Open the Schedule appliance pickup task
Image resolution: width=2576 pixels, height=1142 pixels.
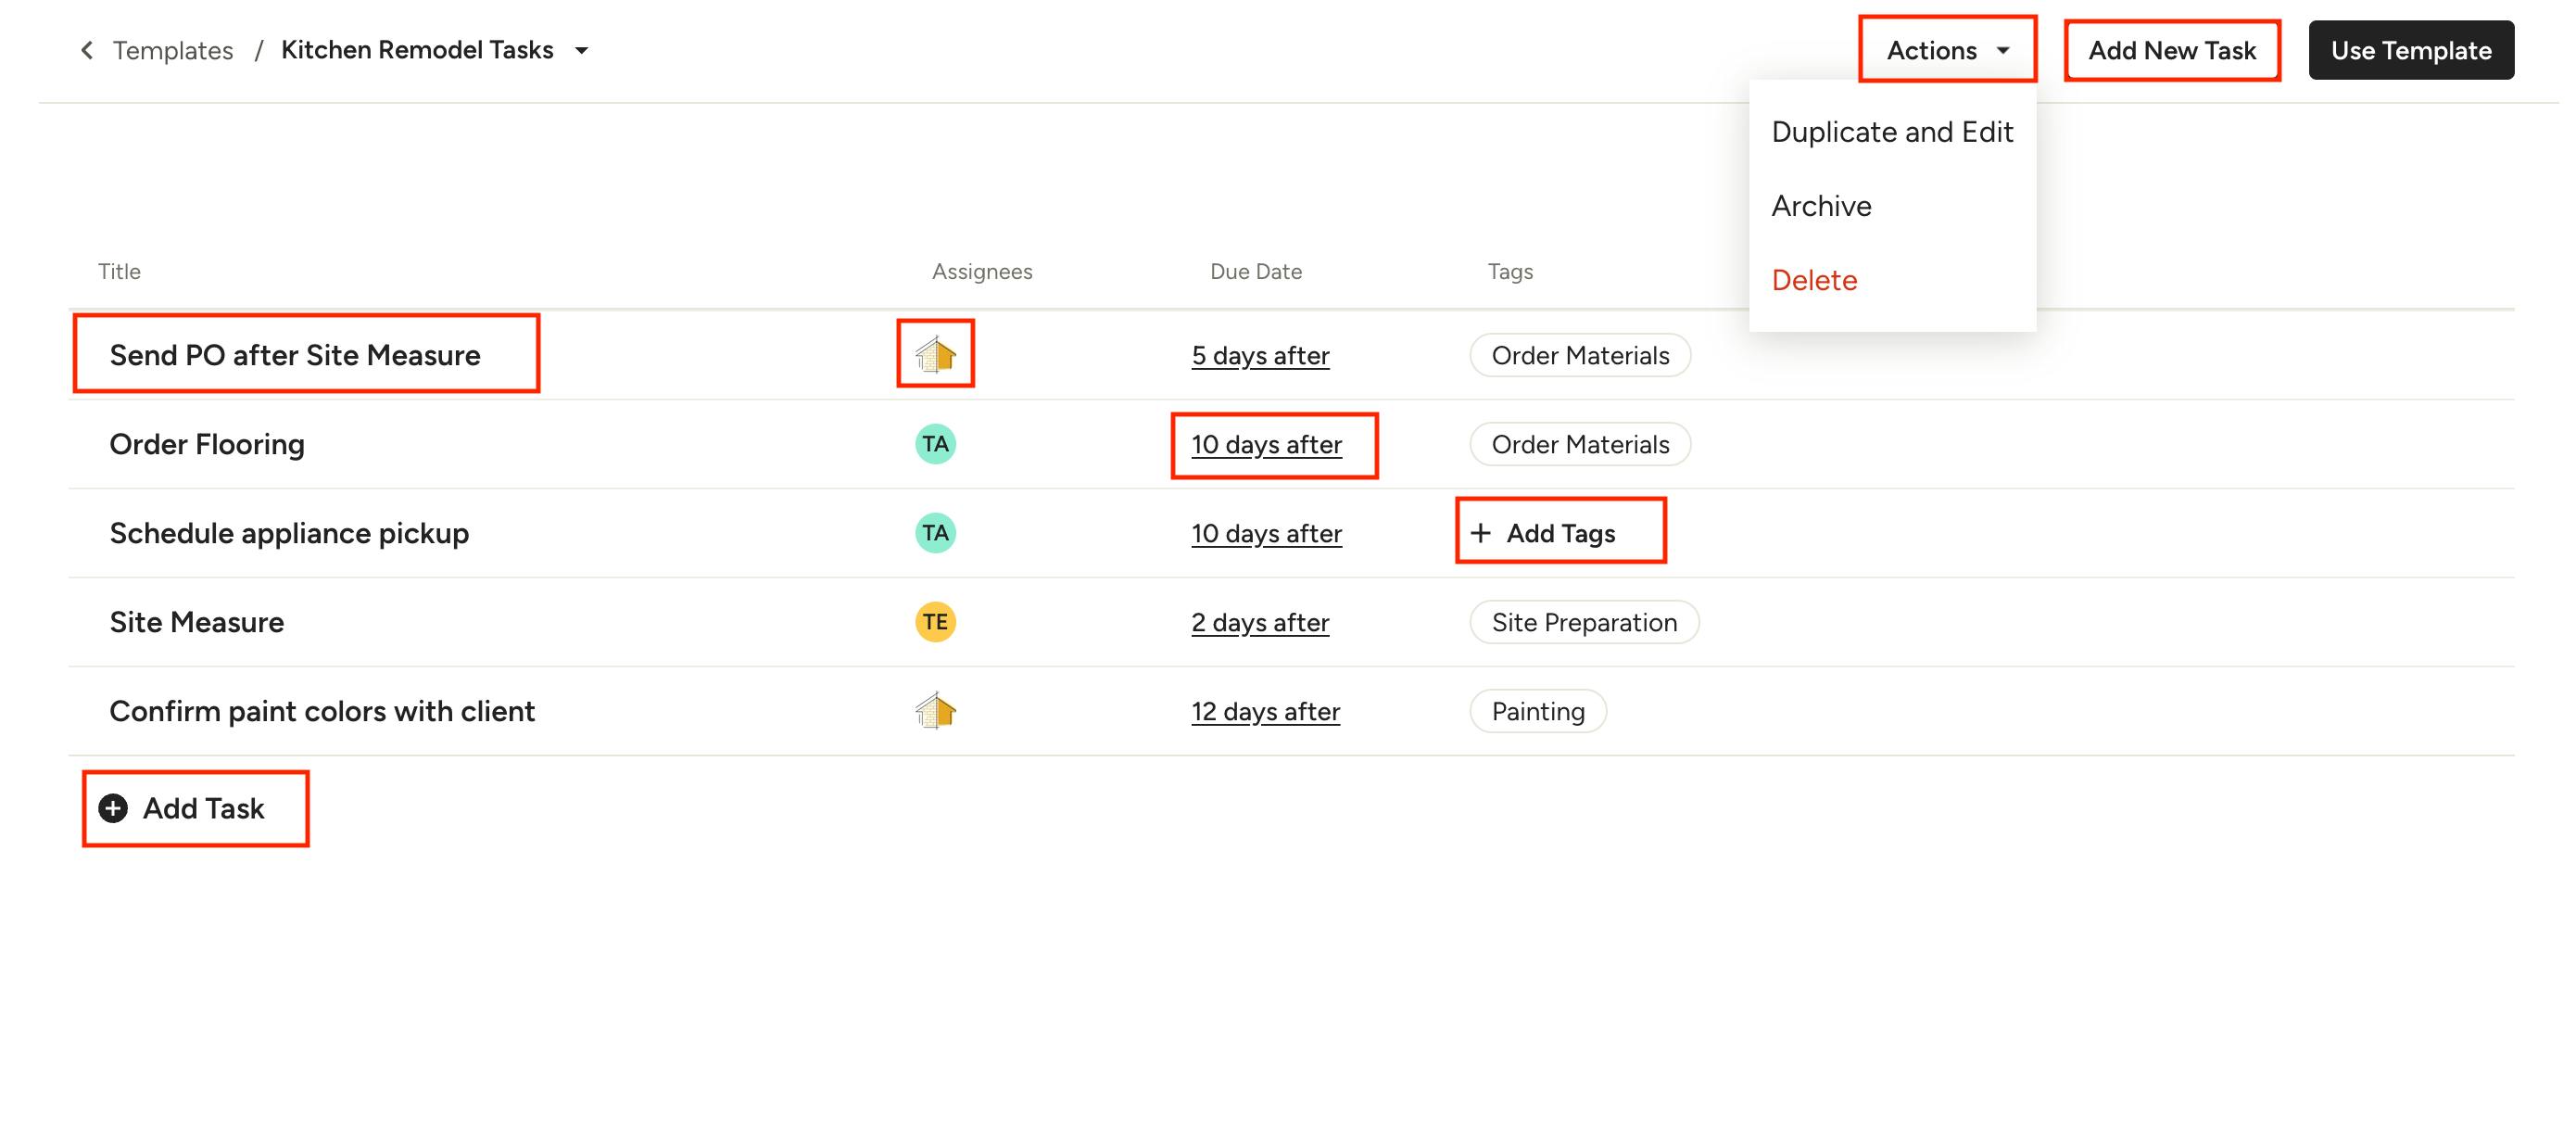(289, 533)
